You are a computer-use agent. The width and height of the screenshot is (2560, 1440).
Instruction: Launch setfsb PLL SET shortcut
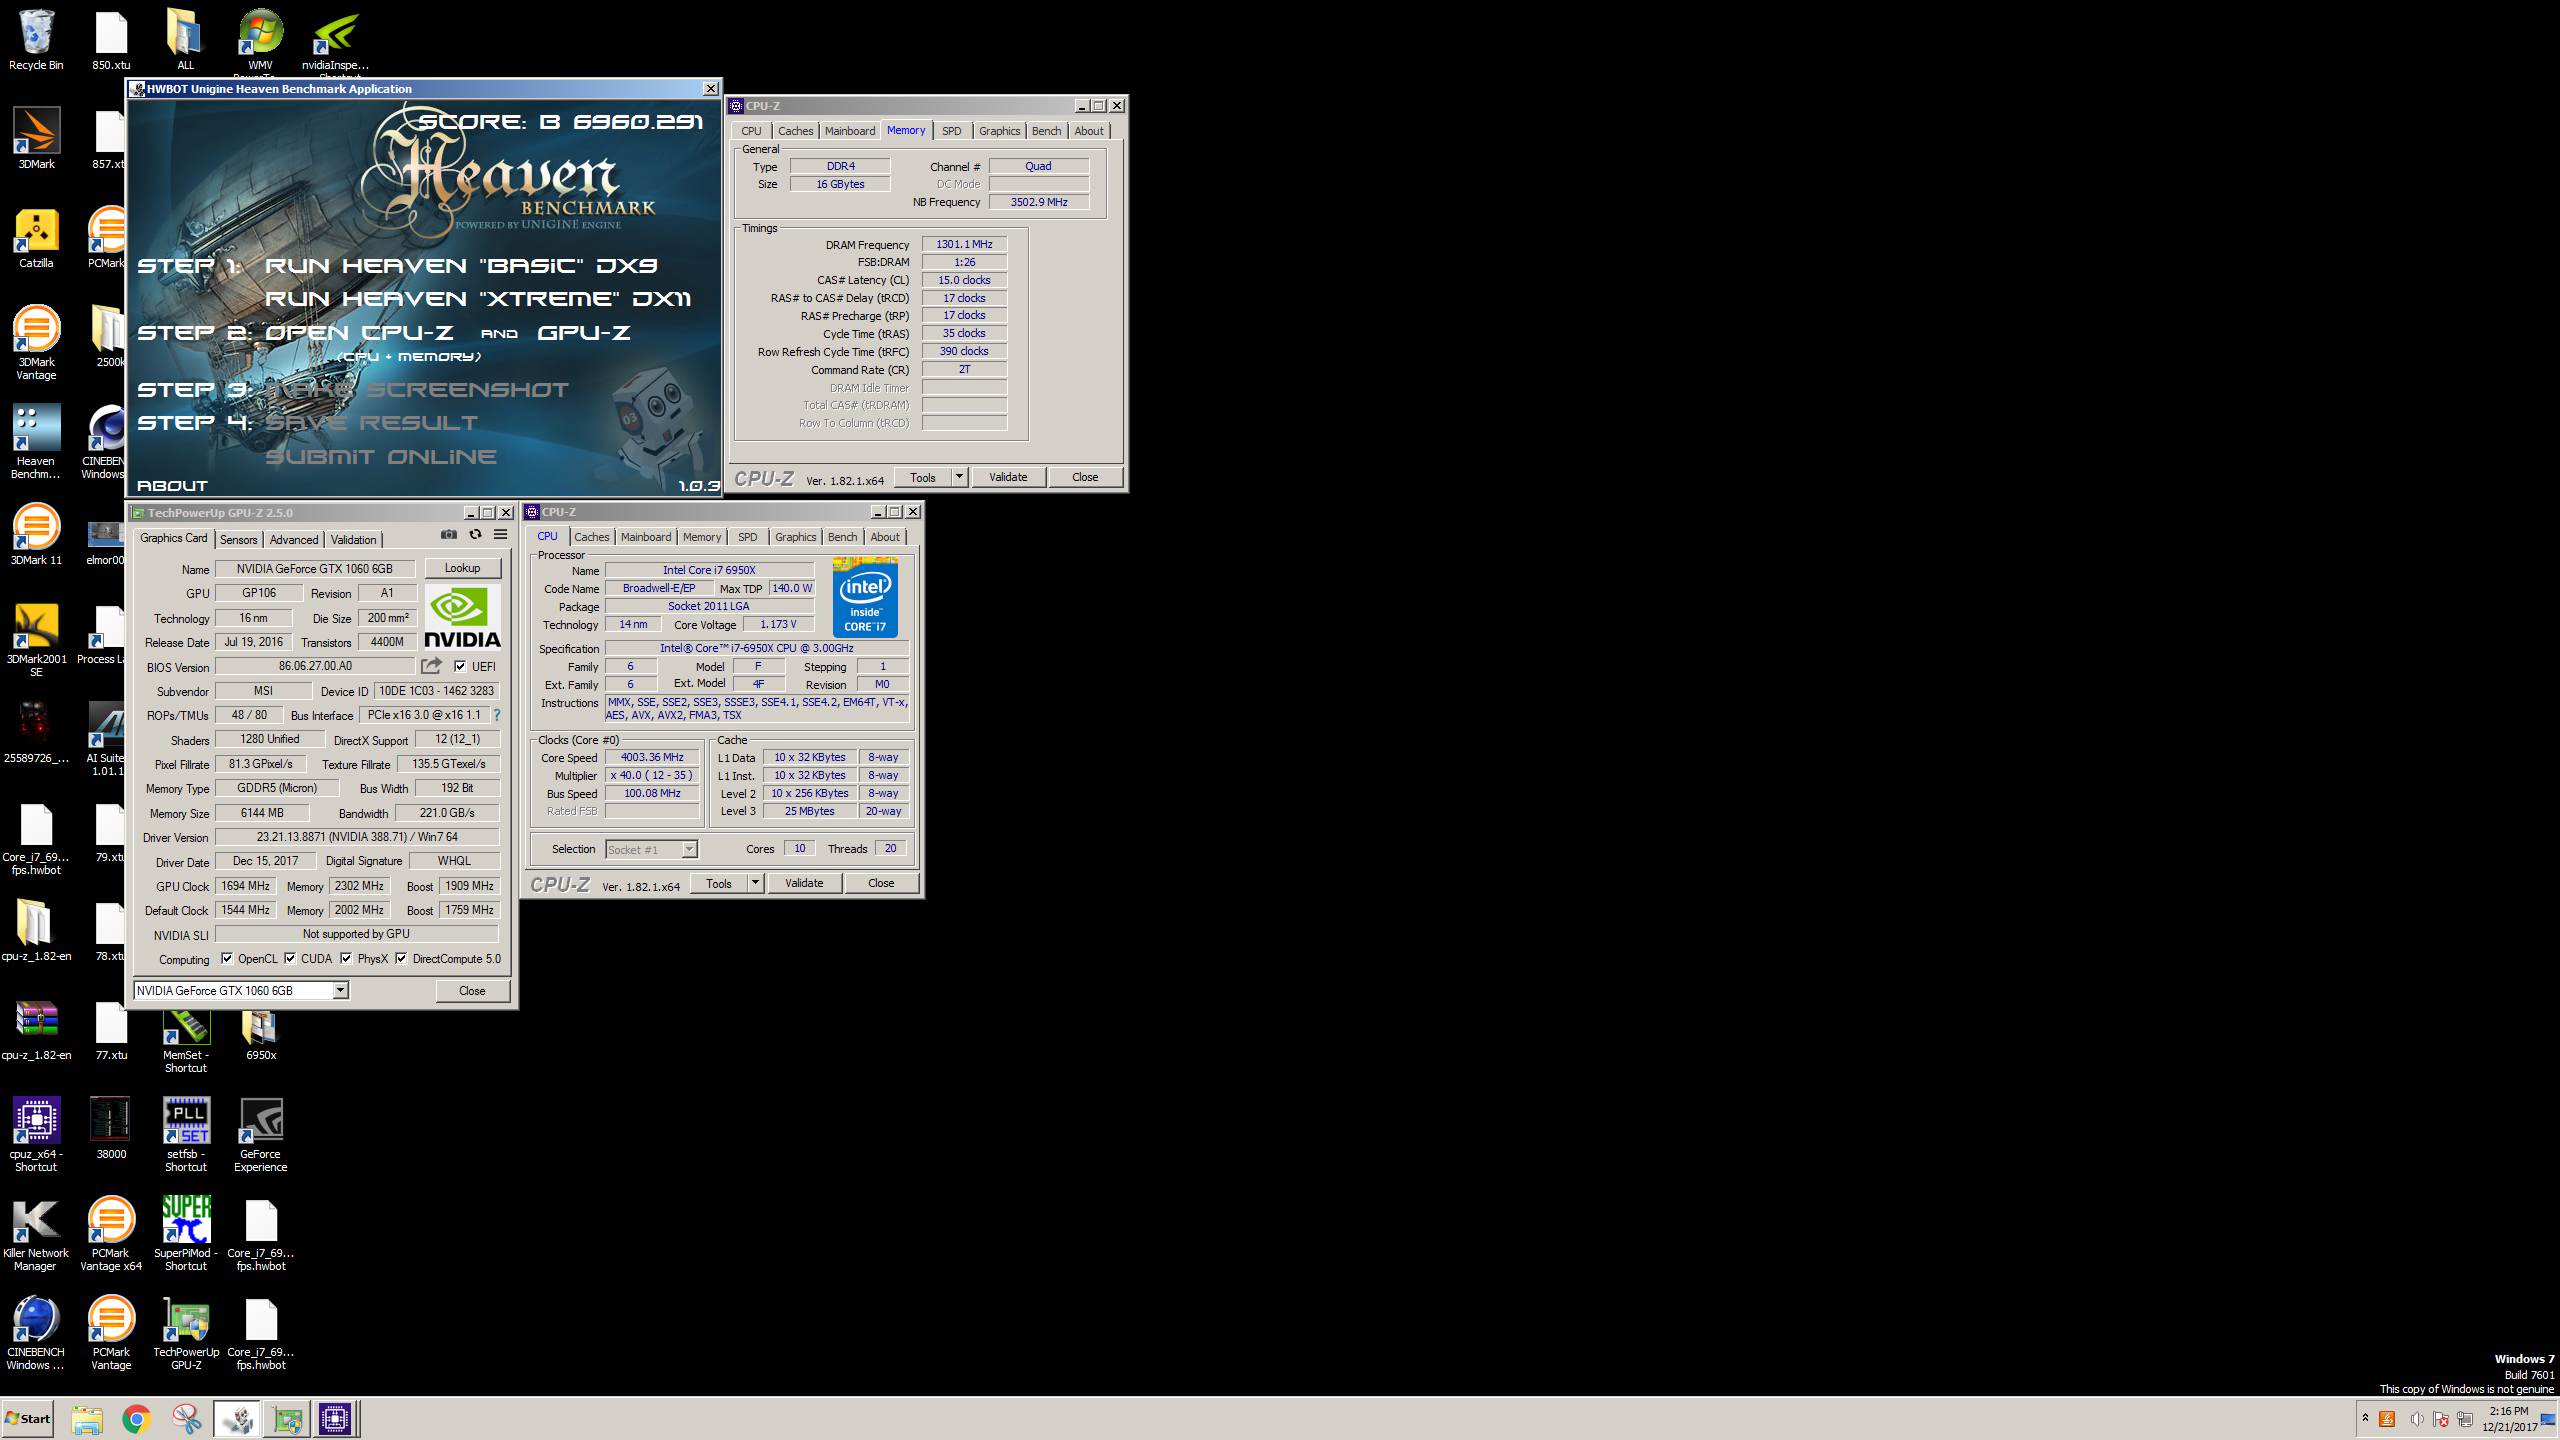(x=186, y=1134)
